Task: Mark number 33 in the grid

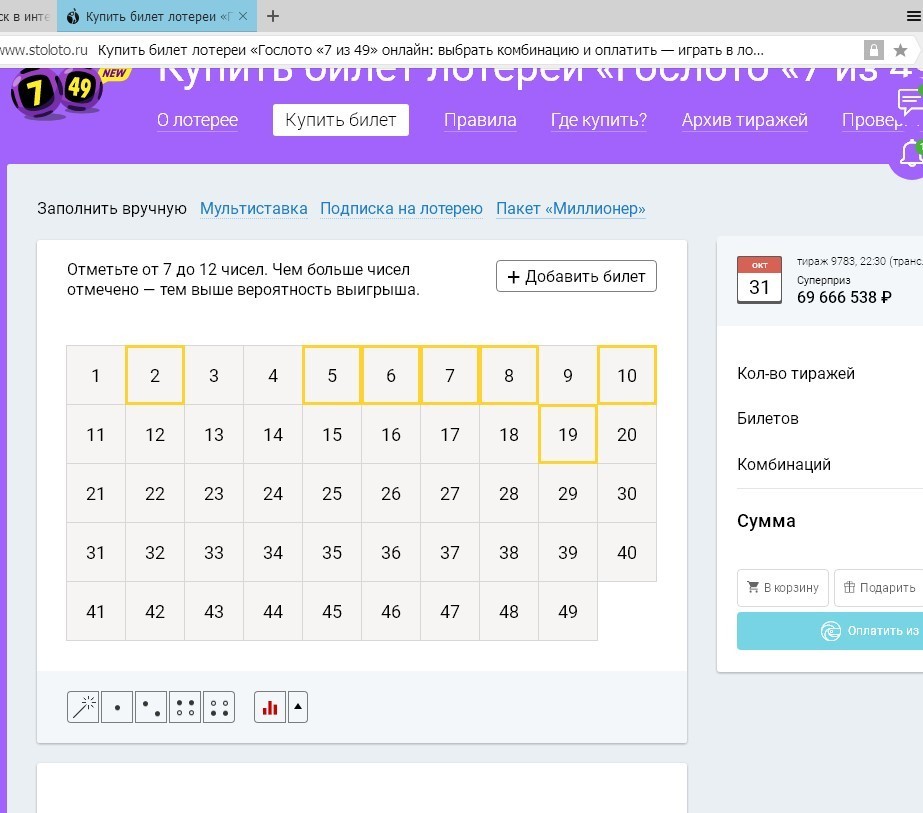Action: pos(214,552)
